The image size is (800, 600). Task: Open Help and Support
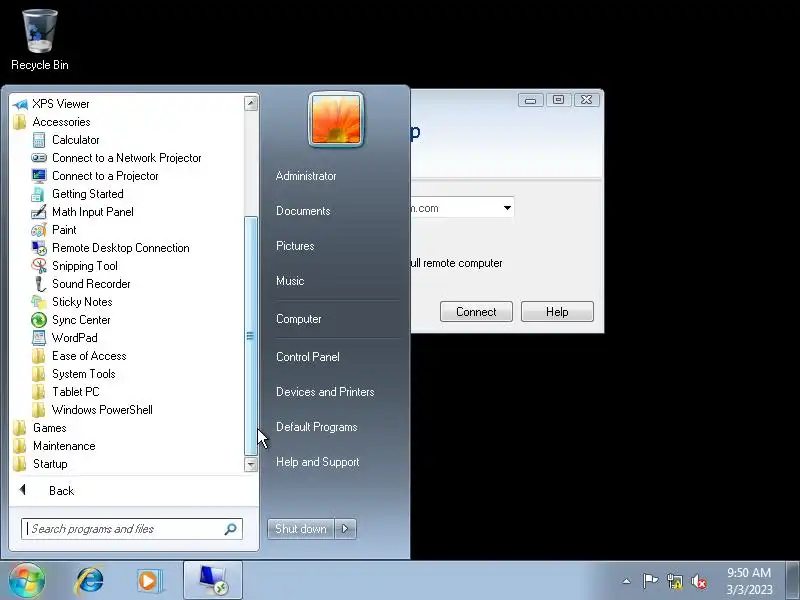coord(318,462)
